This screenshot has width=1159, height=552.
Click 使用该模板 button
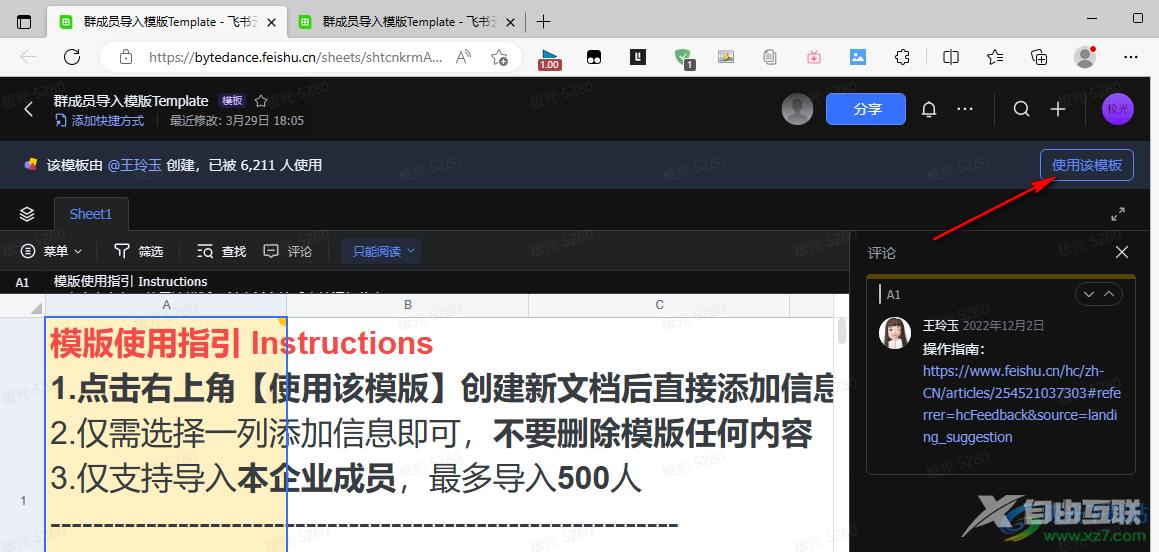coord(1087,165)
